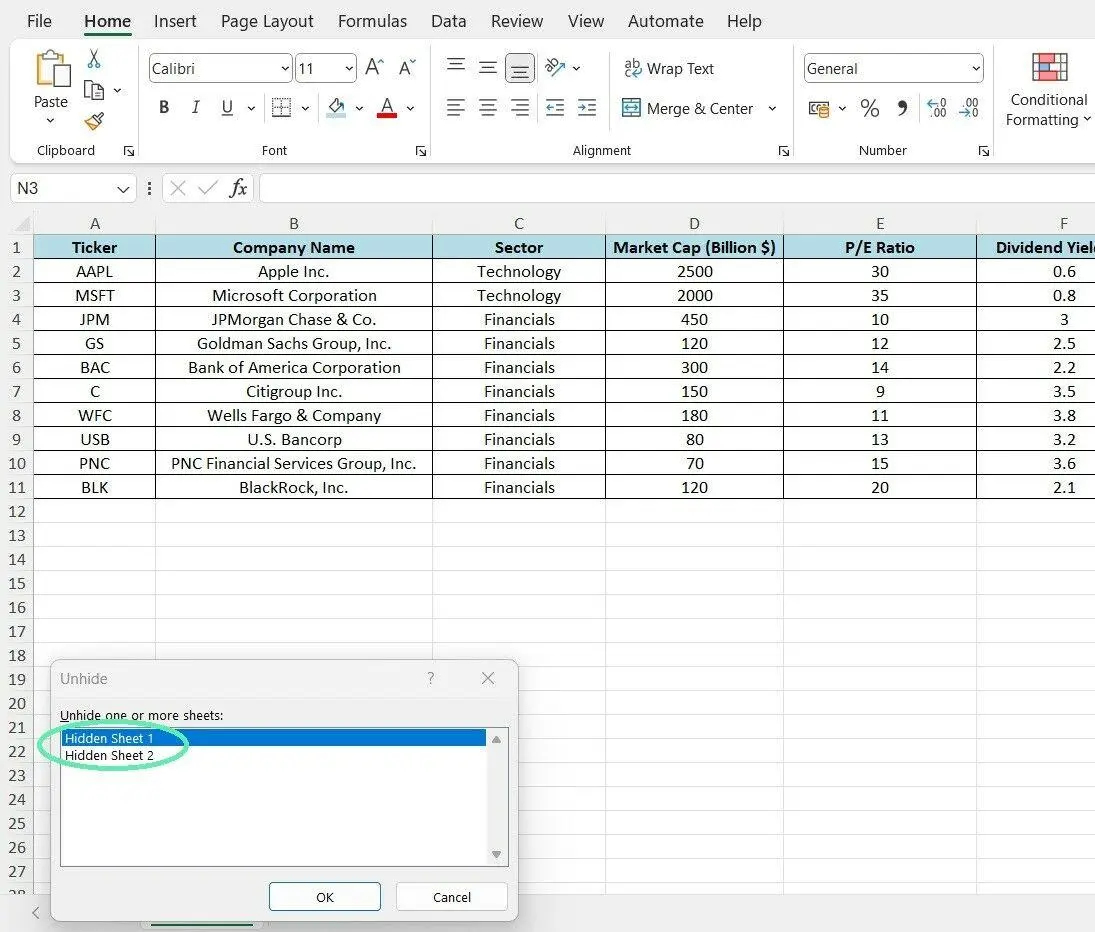Select the Format Painter brush

(x=94, y=121)
